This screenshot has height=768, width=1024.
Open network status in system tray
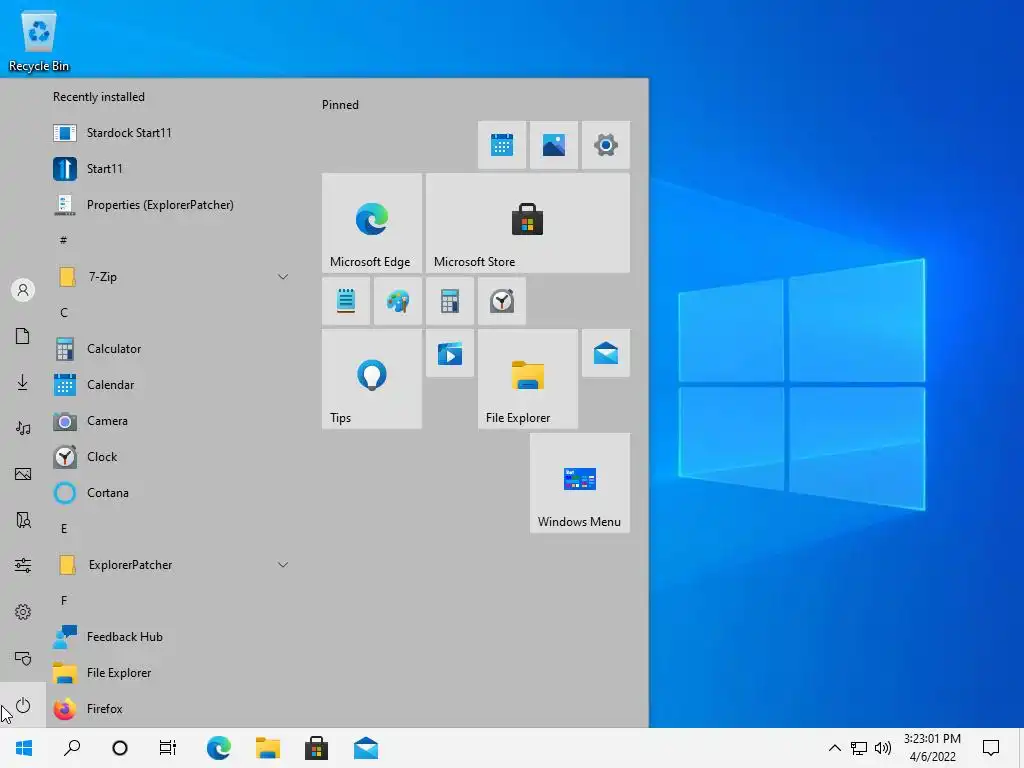859,748
